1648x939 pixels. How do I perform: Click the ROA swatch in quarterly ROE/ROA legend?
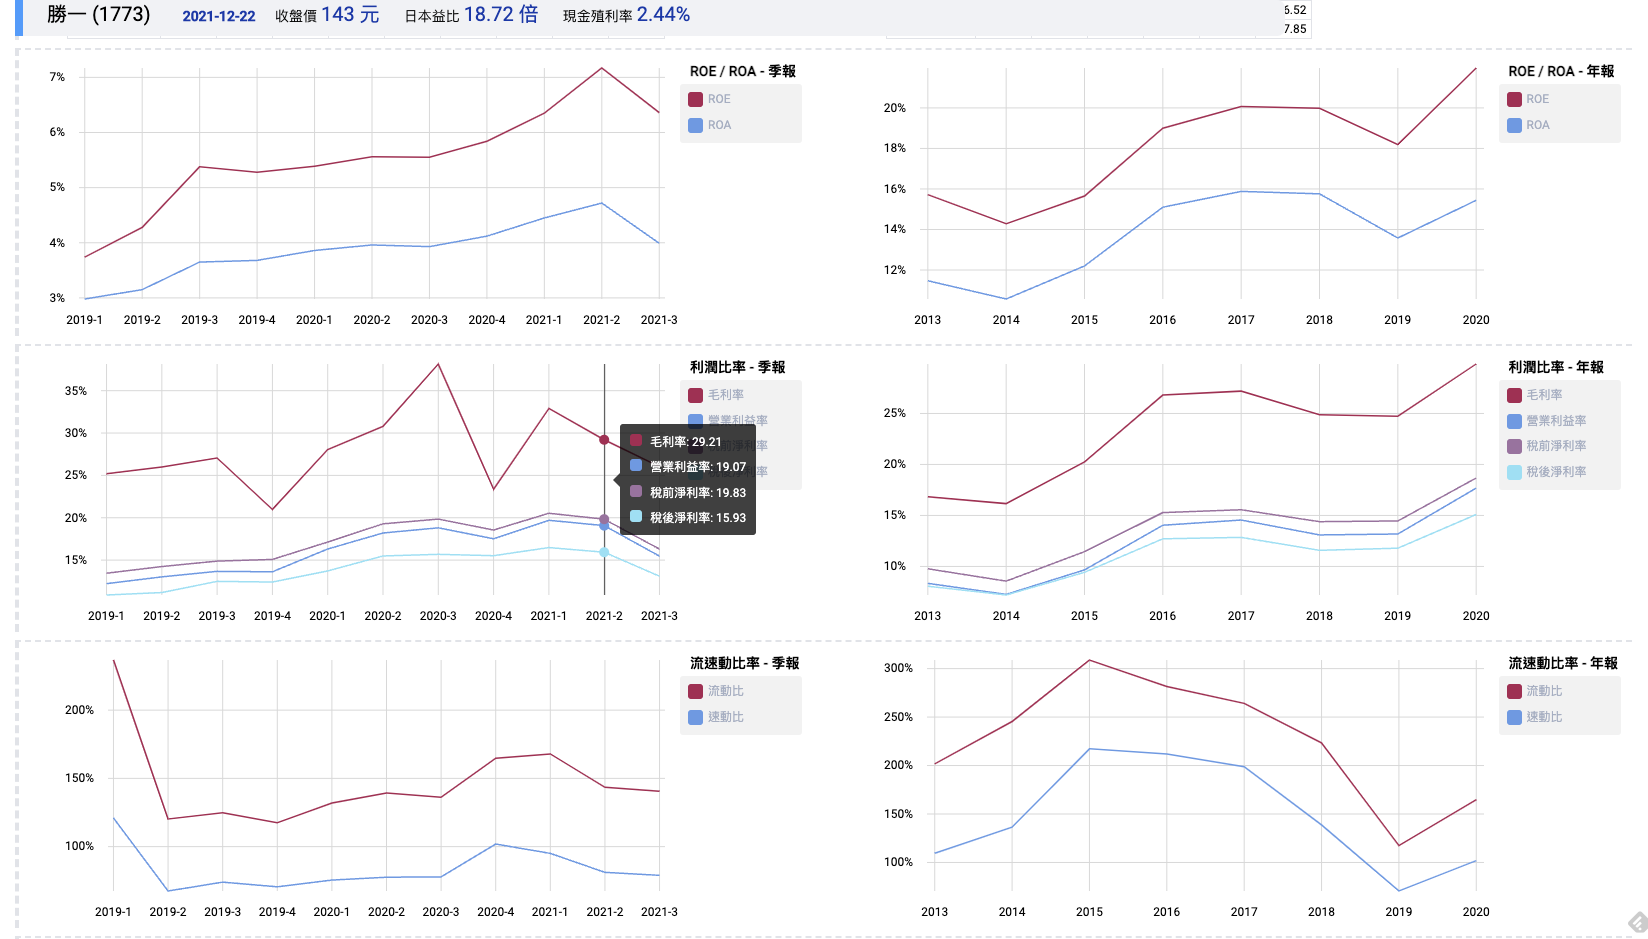click(695, 125)
